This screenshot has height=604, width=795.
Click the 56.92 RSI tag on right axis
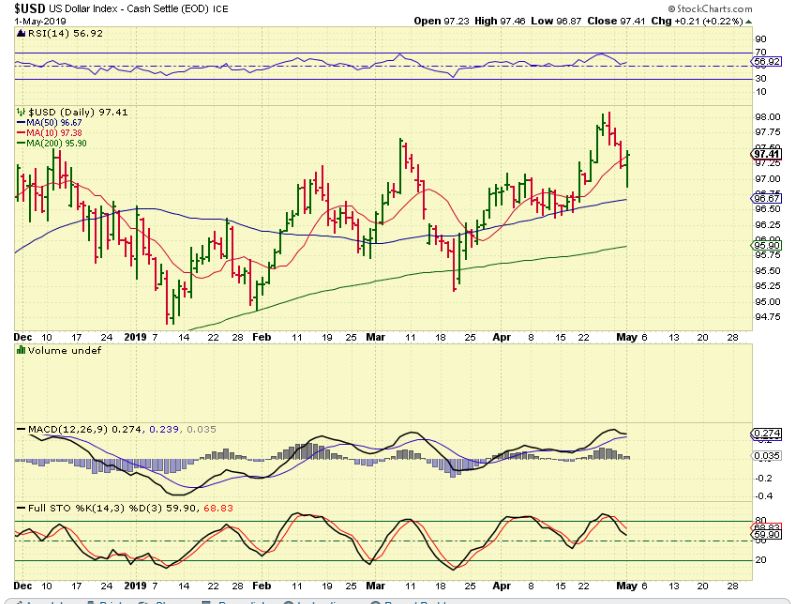767,61
